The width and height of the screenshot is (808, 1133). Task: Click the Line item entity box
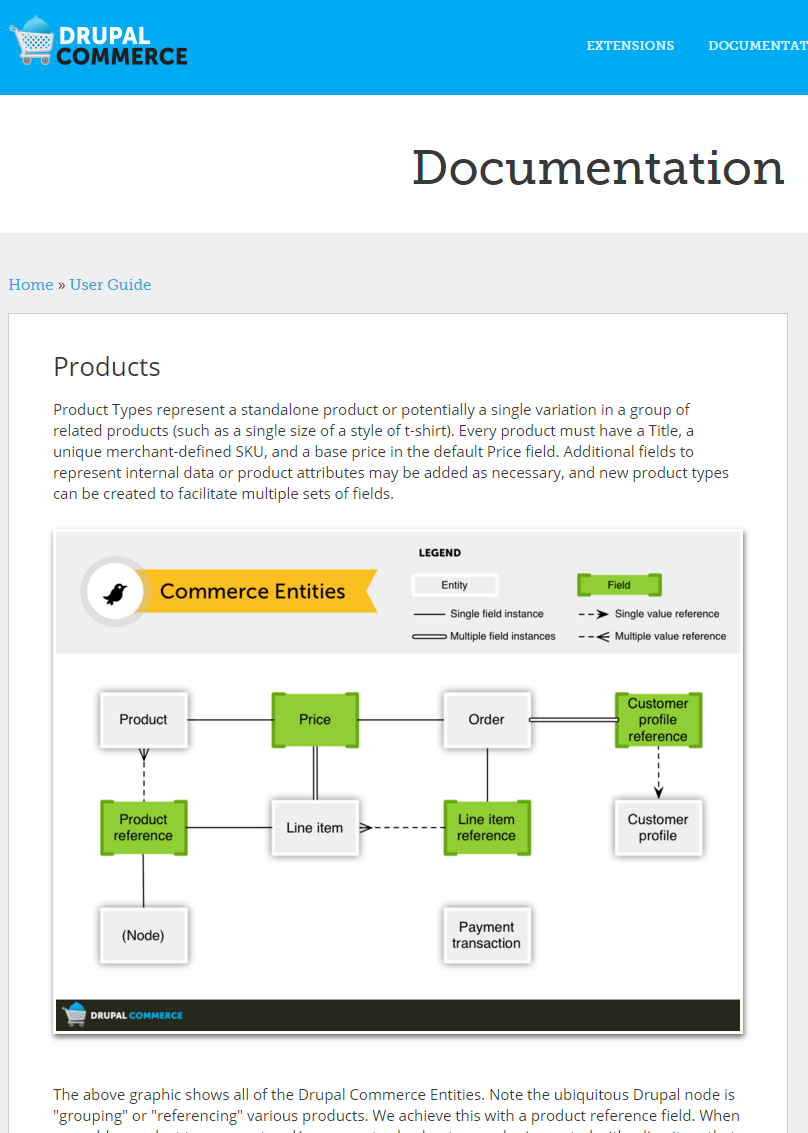(x=315, y=828)
